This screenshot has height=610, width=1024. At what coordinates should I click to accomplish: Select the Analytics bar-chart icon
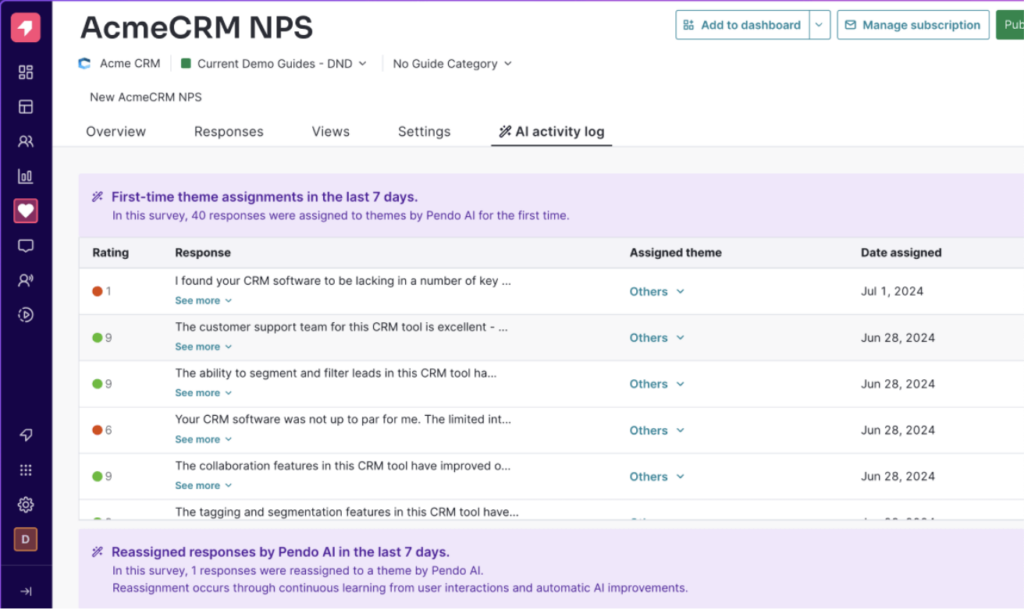tap(25, 175)
